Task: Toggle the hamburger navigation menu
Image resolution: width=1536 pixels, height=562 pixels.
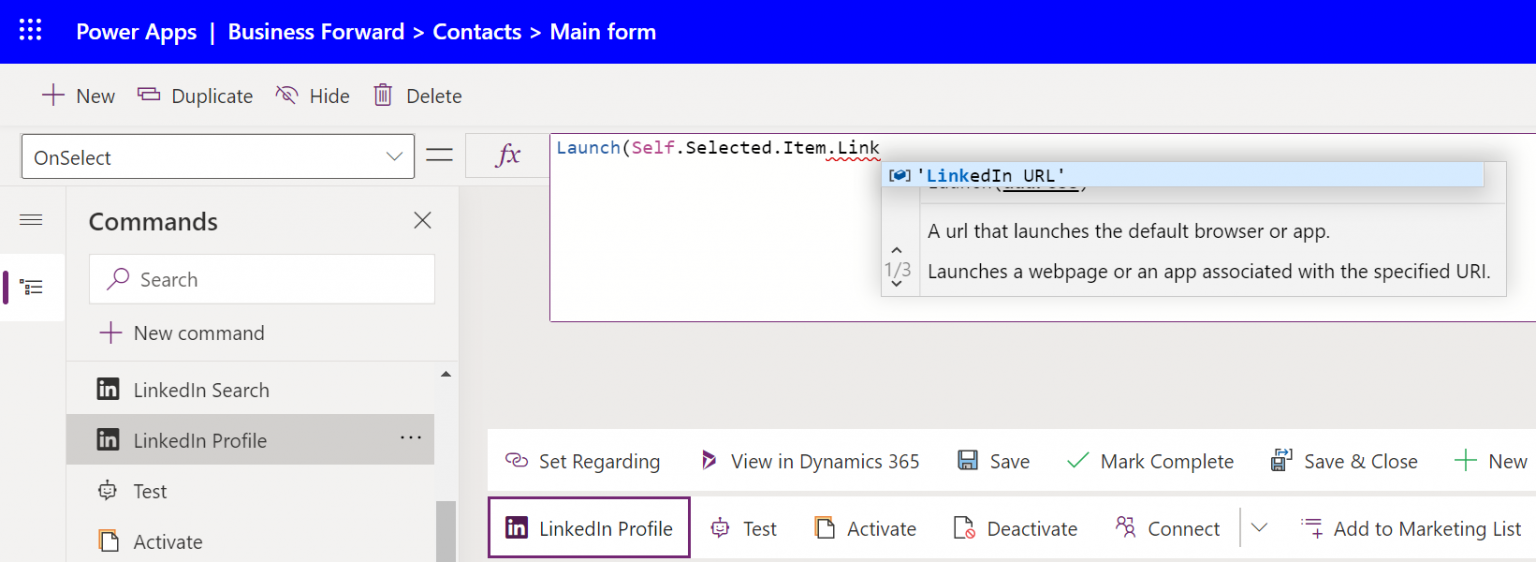Action: 31,220
